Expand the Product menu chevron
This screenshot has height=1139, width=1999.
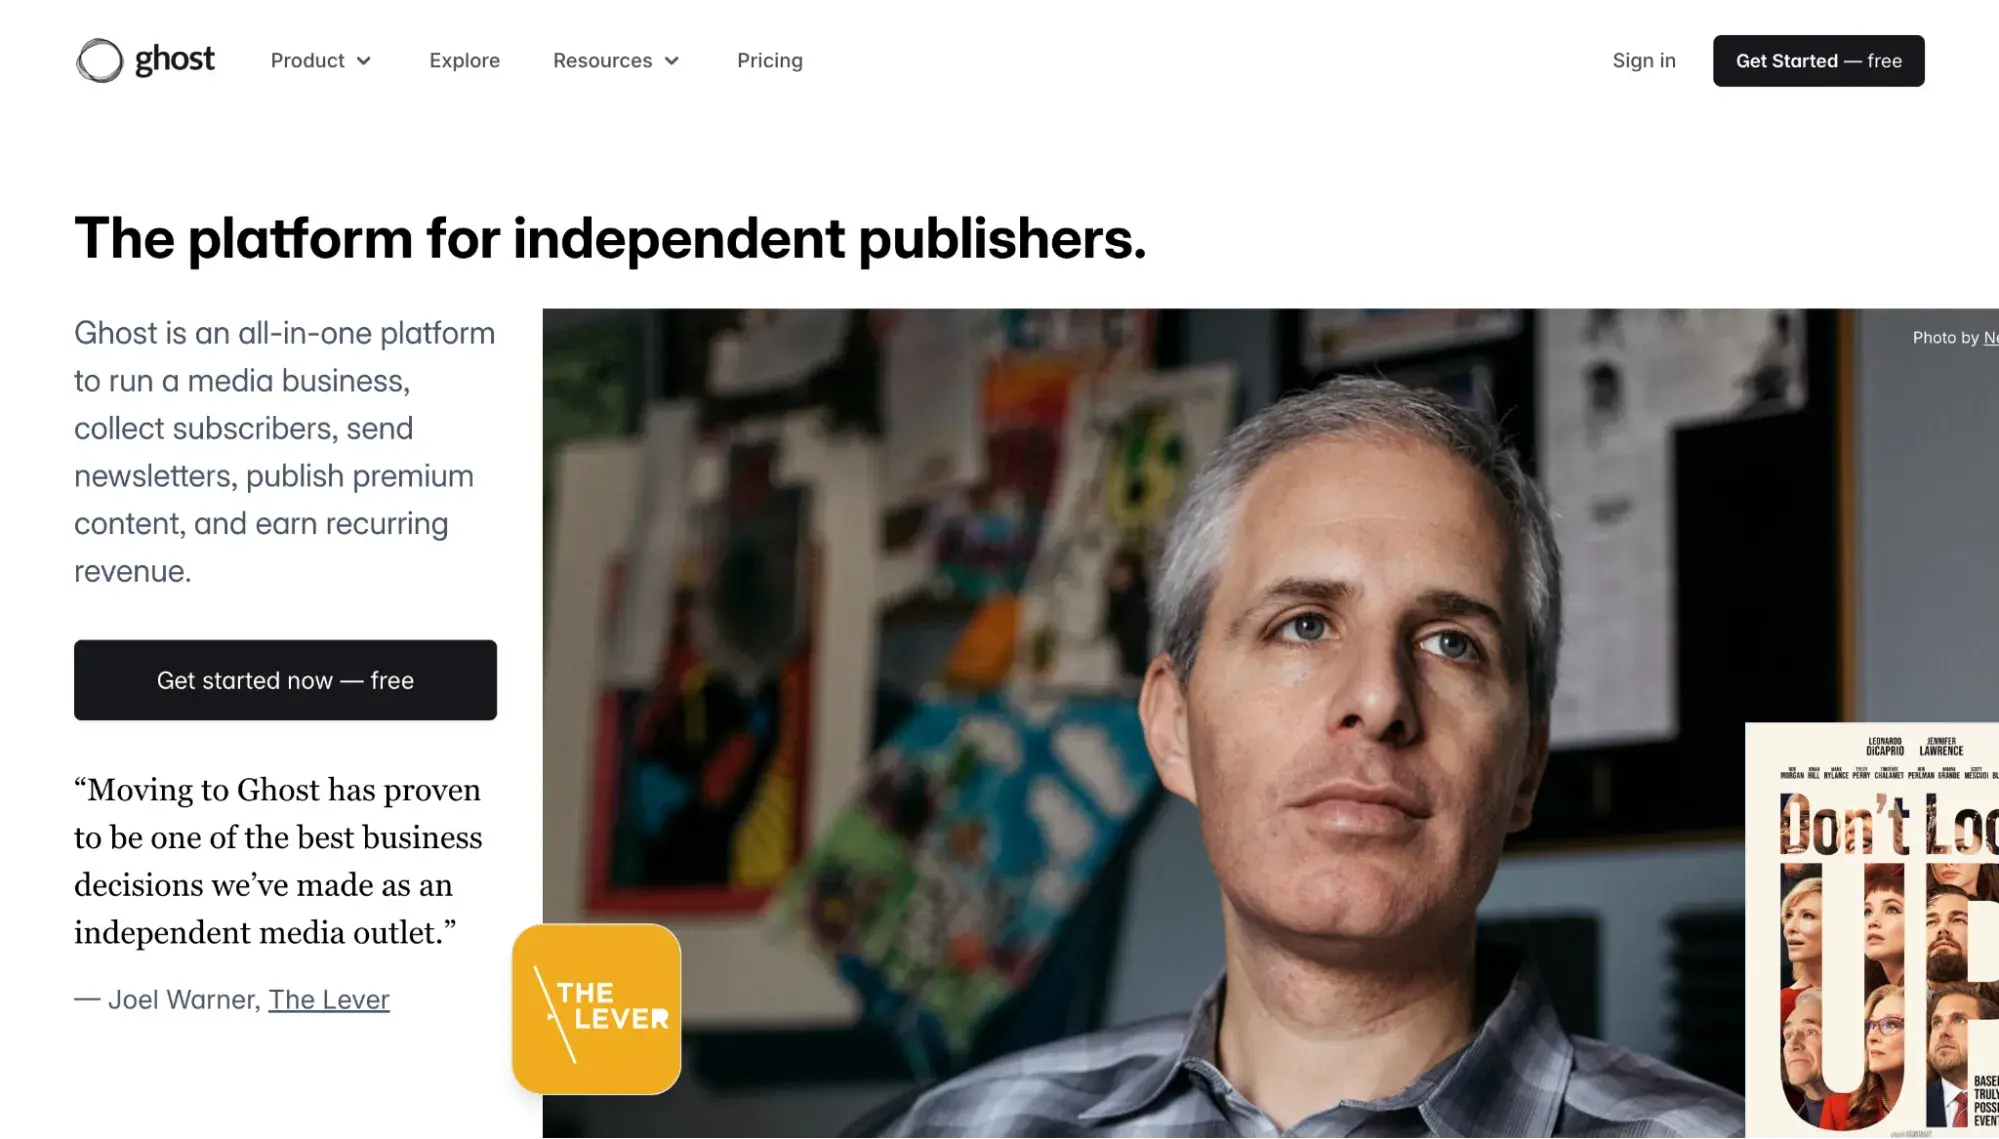tap(364, 61)
